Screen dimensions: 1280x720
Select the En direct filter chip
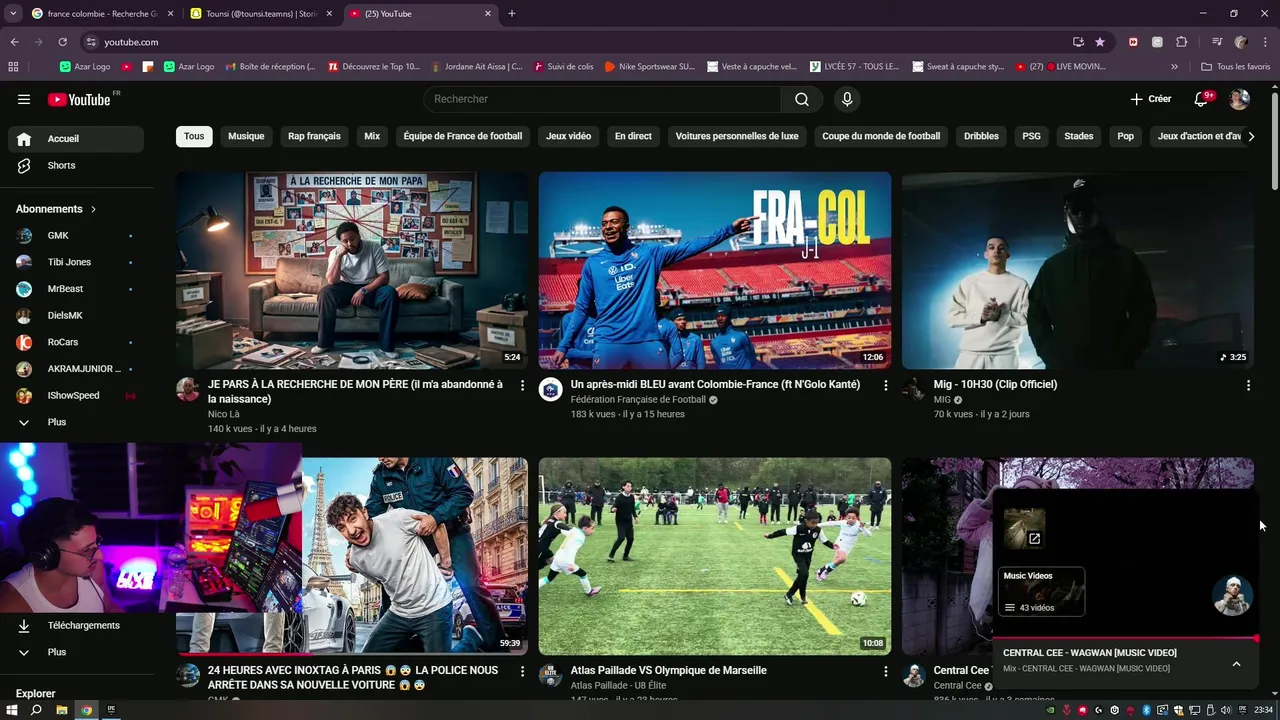point(633,136)
